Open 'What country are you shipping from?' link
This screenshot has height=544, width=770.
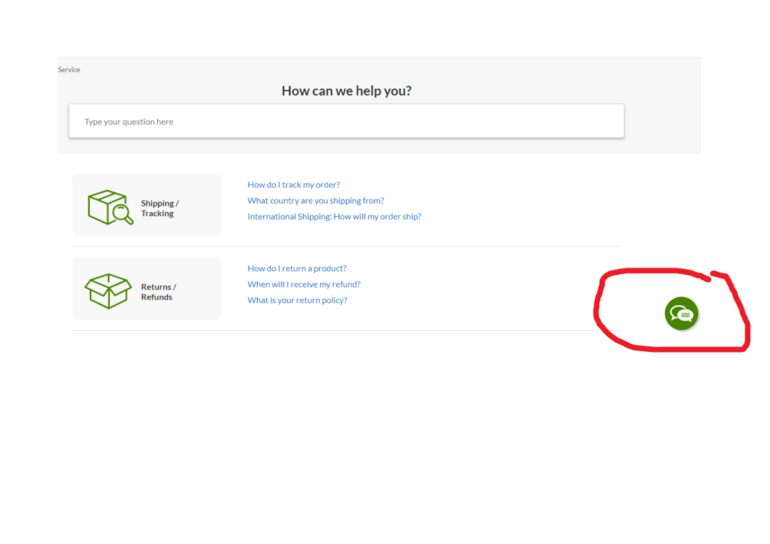(315, 201)
